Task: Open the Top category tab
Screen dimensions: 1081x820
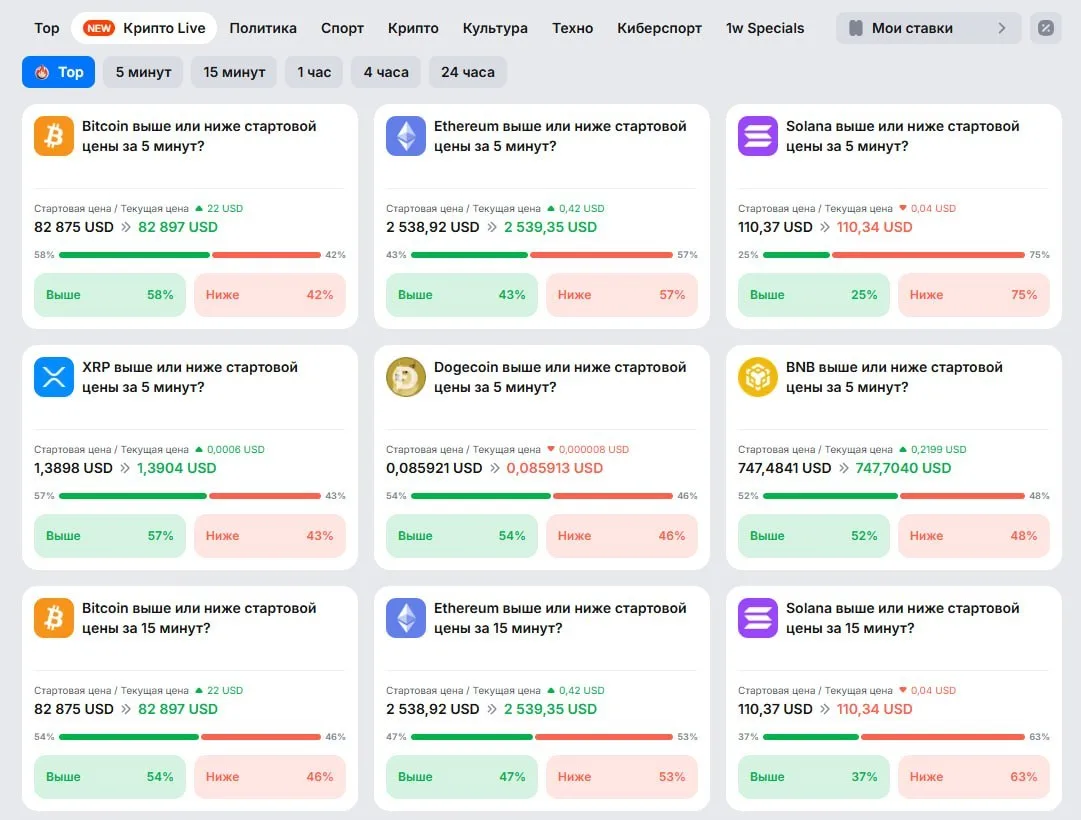Action: (47, 28)
